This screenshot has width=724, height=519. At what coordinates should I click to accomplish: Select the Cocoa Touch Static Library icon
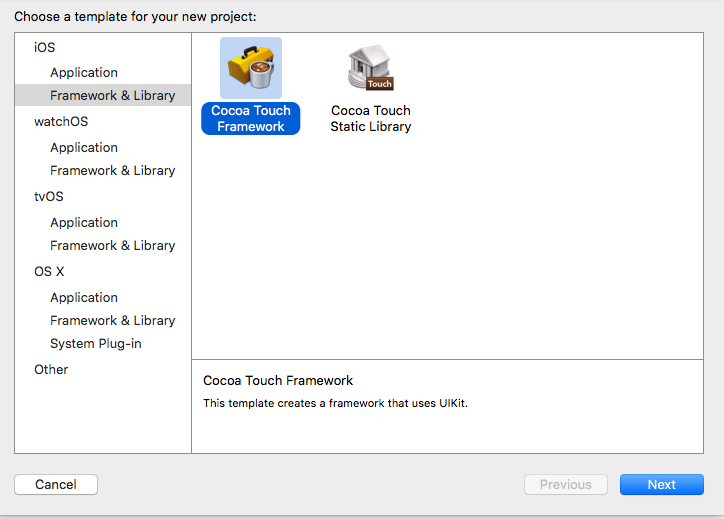point(371,68)
